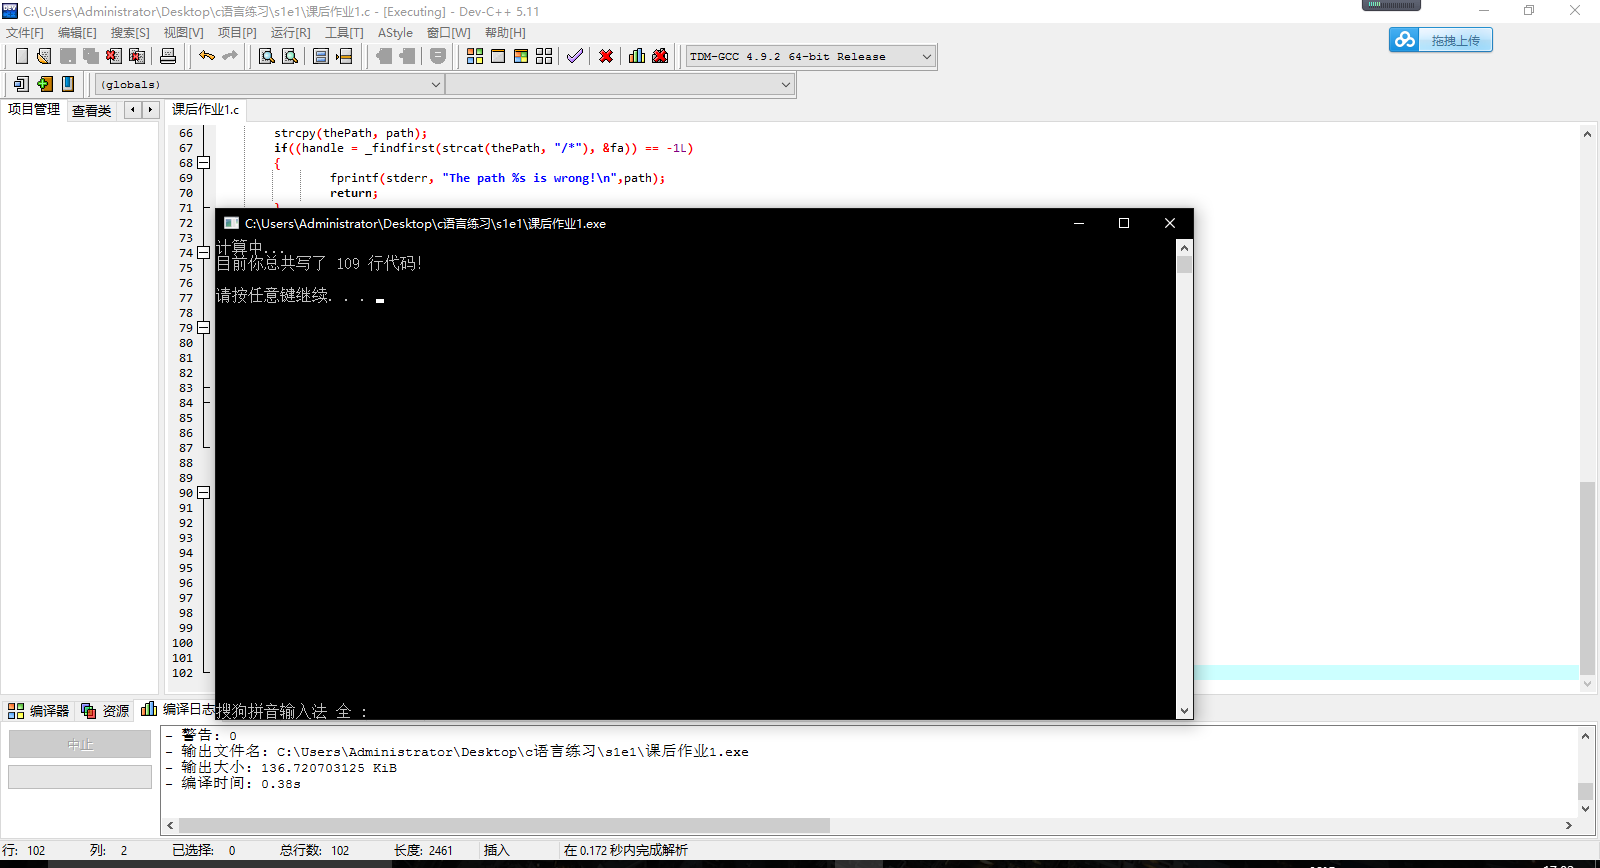The image size is (1600, 868).
Task: Switch to the 项目管理 panel tab
Action: pos(34,109)
